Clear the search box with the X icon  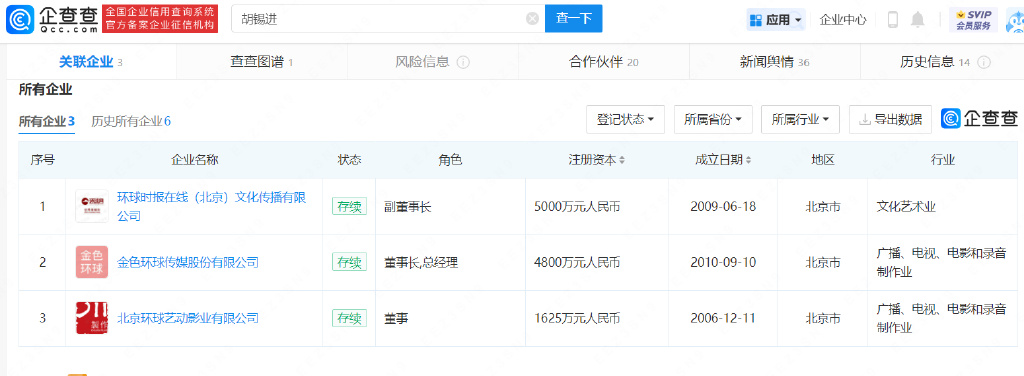click(532, 19)
